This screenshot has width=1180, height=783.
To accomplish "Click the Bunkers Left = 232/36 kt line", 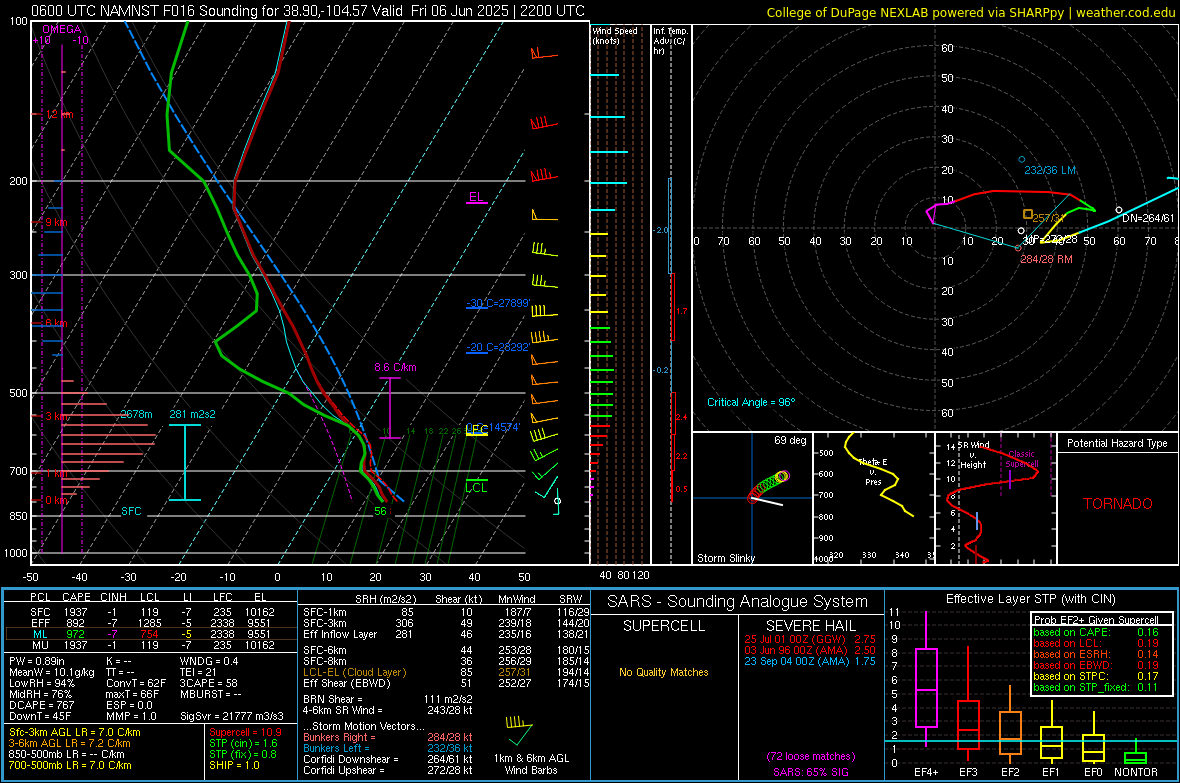I will coord(388,748).
